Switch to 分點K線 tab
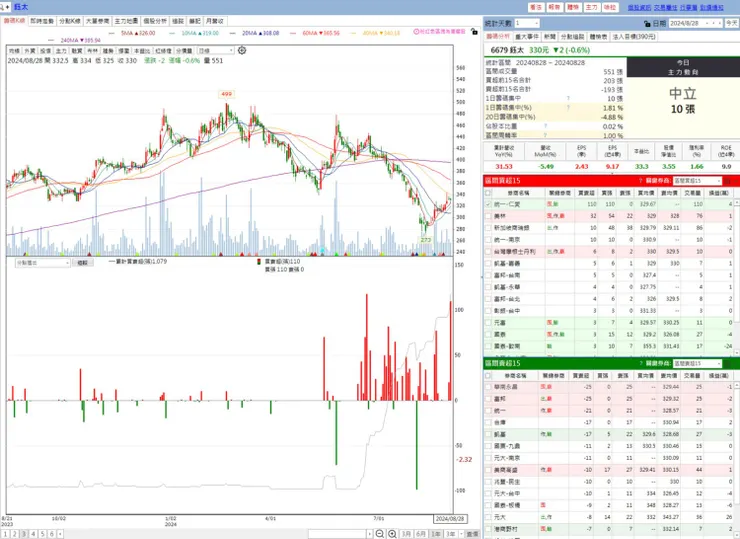Viewport: 740px width, 539px height. tap(69, 21)
